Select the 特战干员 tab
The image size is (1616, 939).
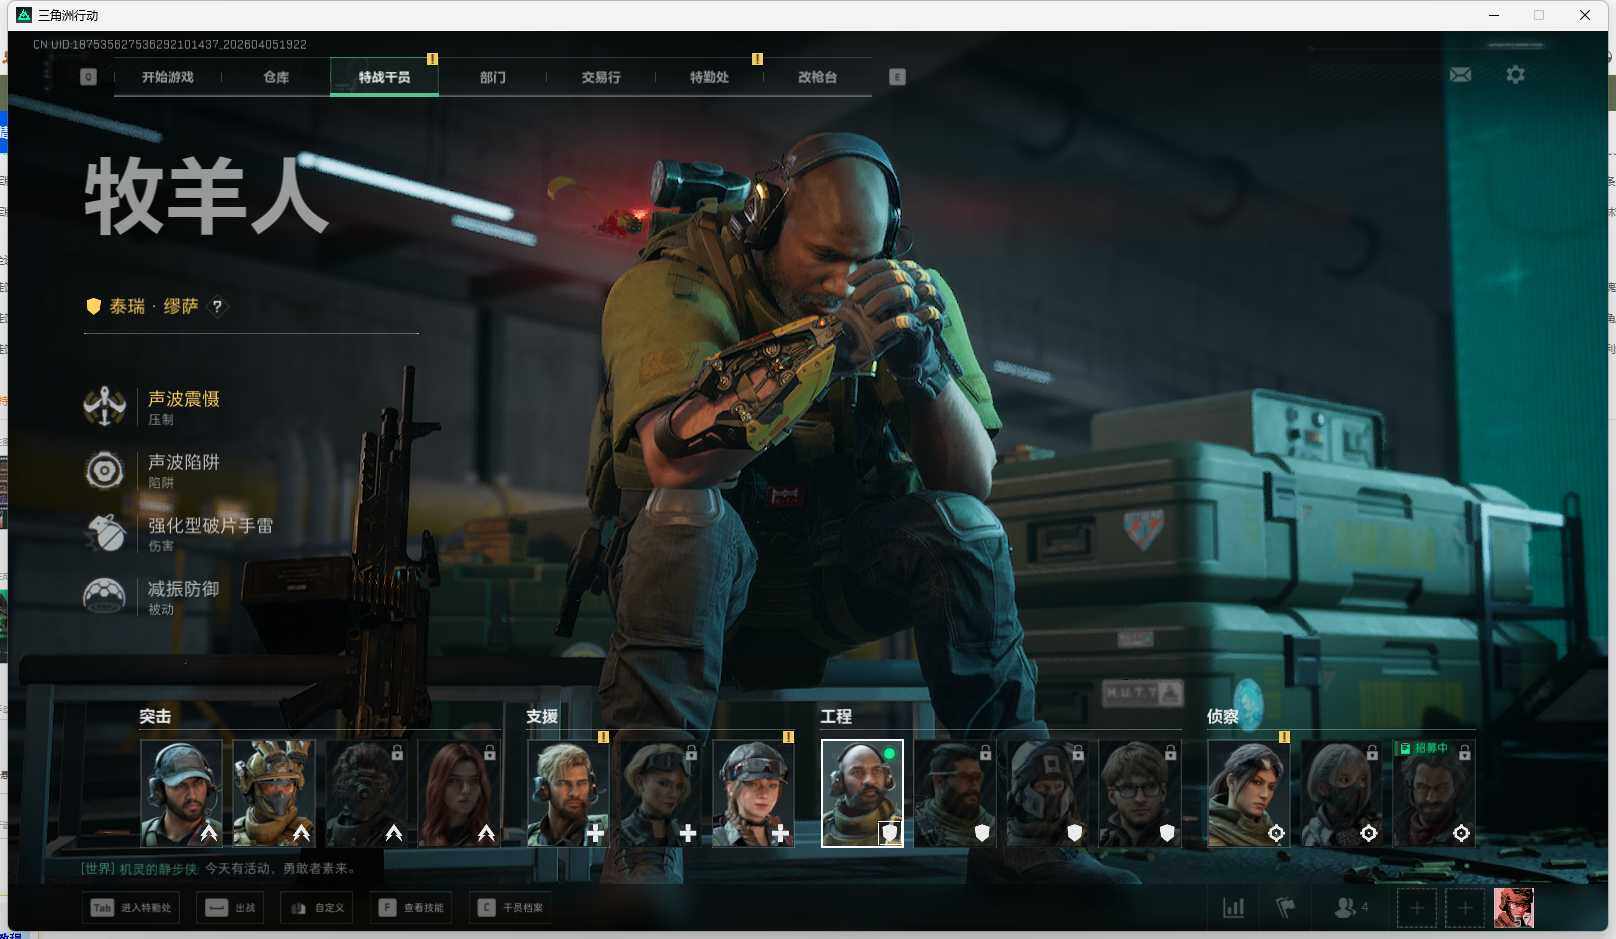pyautogui.click(x=384, y=77)
